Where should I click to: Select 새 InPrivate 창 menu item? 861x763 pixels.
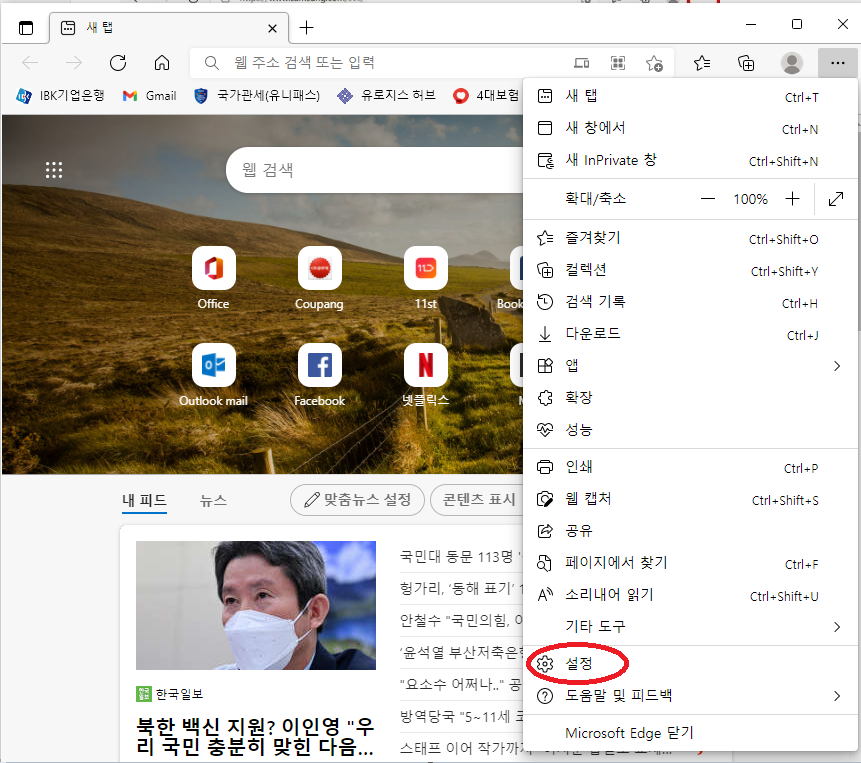pos(690,160)
